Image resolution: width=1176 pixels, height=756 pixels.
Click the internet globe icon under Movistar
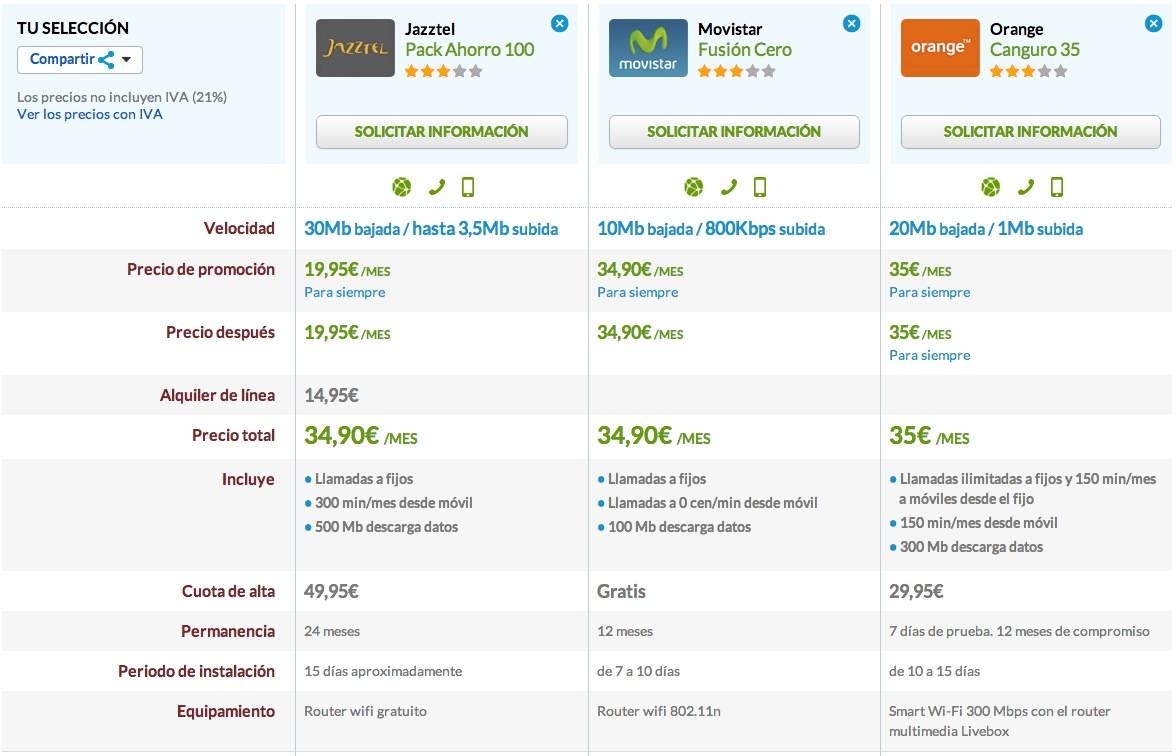(694, 187)
